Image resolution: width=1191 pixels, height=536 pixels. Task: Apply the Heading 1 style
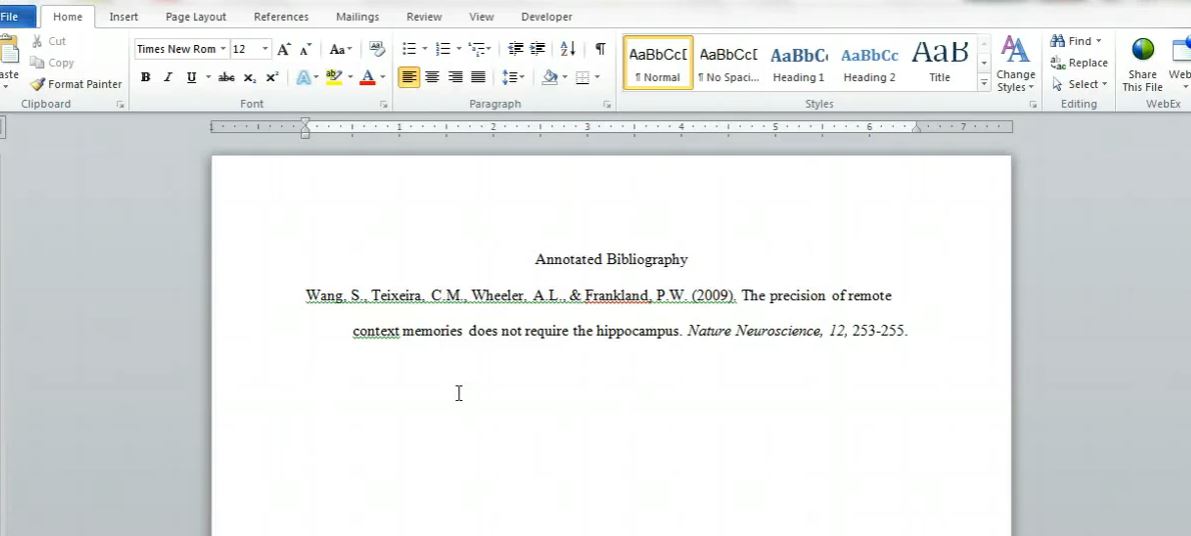(x=798, y=63)
